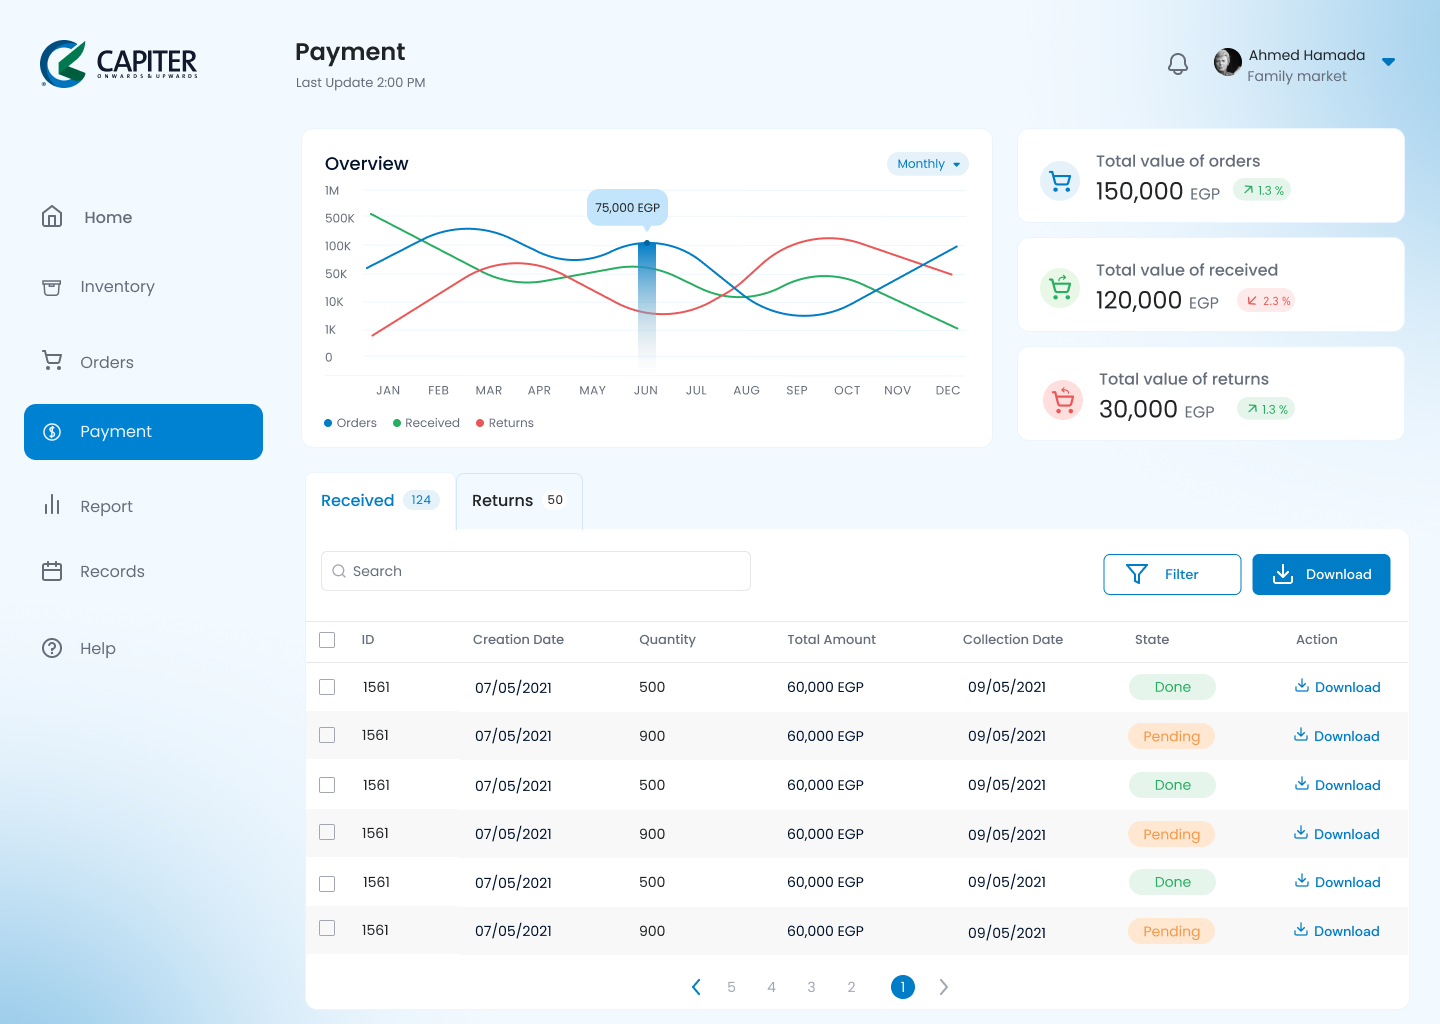Switch to the Received tab

[380, 501]
